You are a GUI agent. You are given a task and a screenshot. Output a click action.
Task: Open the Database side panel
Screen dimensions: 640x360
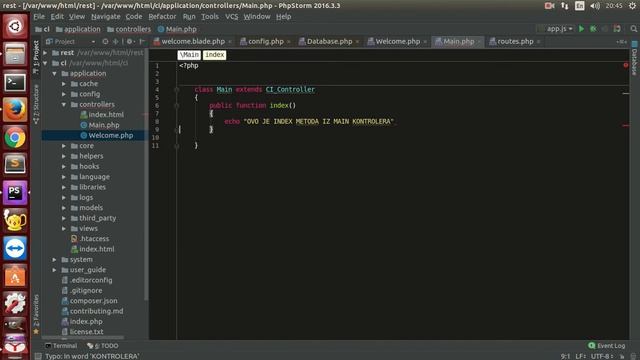[x=634, y=59]
